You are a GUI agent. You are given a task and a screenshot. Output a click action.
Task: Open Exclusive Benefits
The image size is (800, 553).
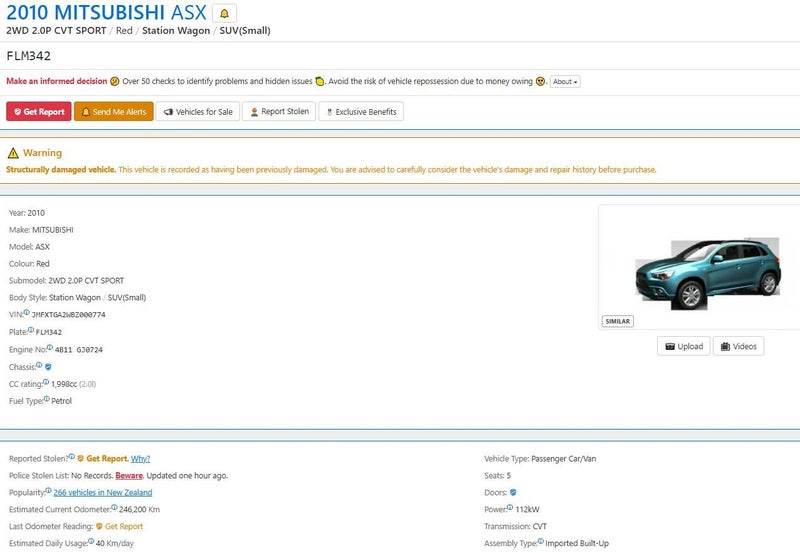click(361, 112)
